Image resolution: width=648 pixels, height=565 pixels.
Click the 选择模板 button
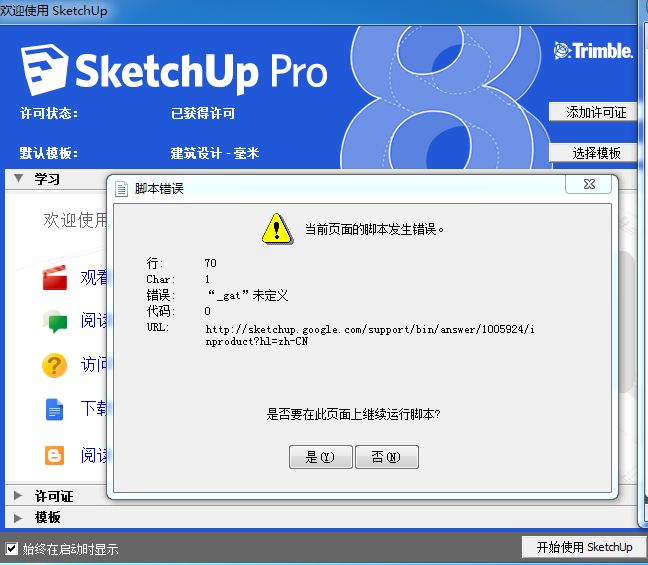pyautogui.click(x=595, y=153)
